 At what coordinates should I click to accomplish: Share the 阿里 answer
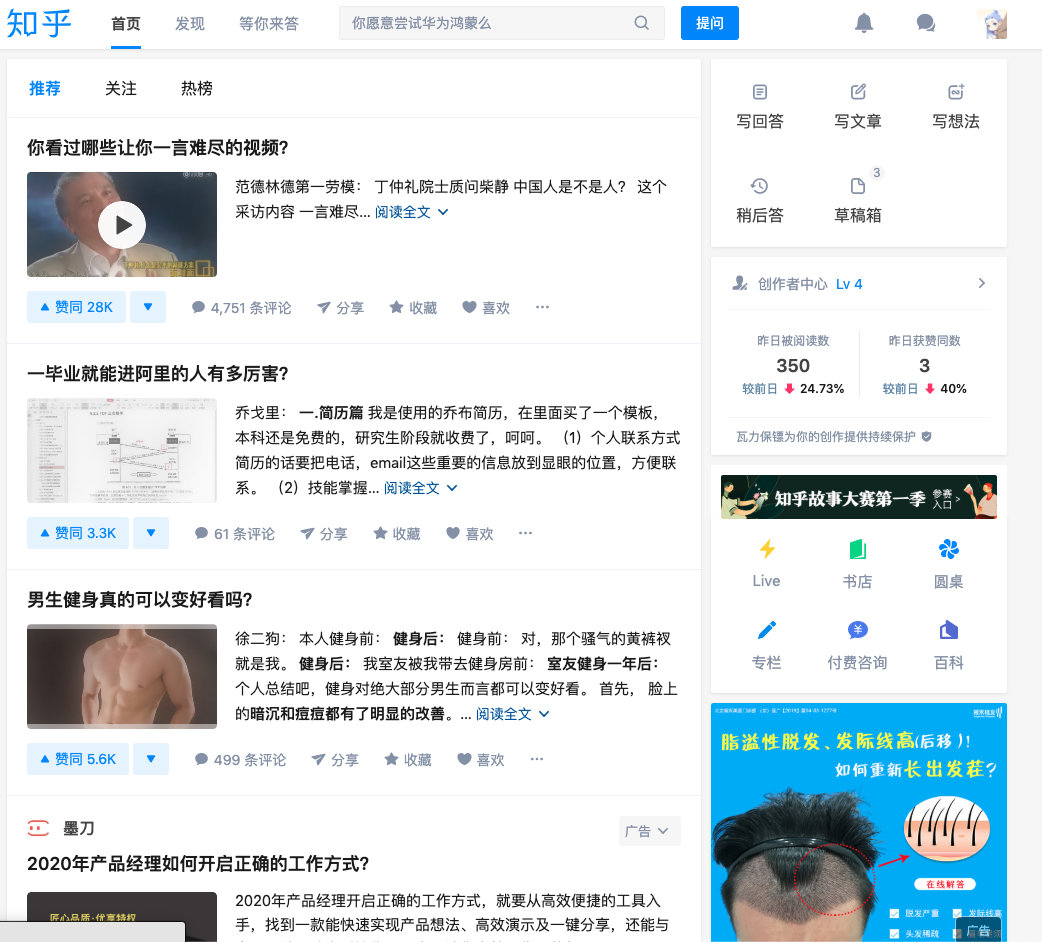click(x=324, y=533)
